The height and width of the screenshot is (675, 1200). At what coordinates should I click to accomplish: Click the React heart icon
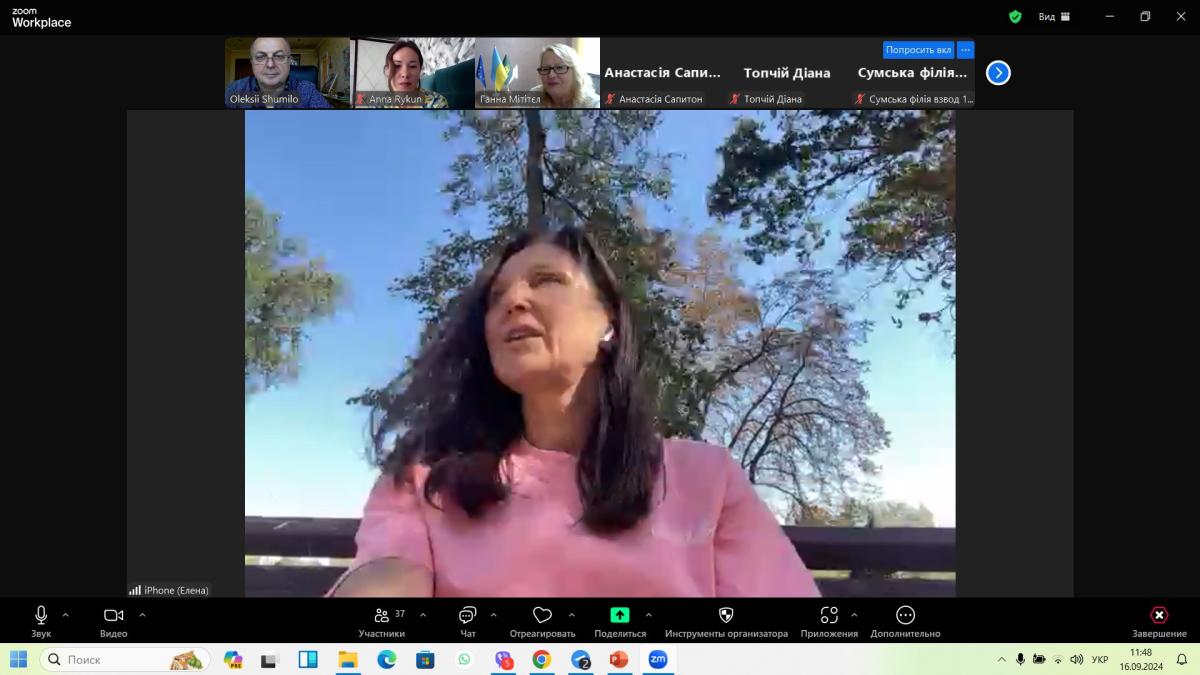tap(542, 616)
